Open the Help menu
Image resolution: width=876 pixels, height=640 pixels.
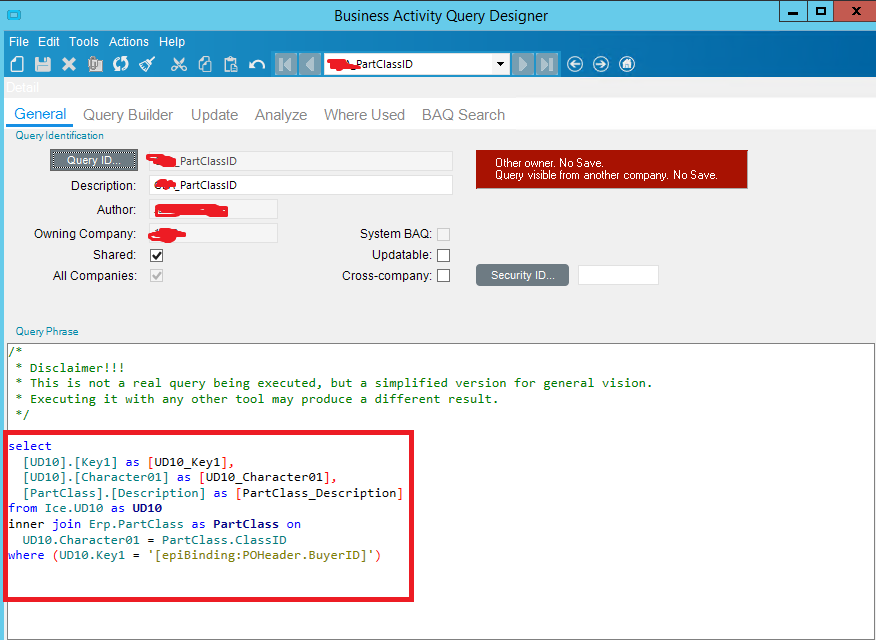172,42
